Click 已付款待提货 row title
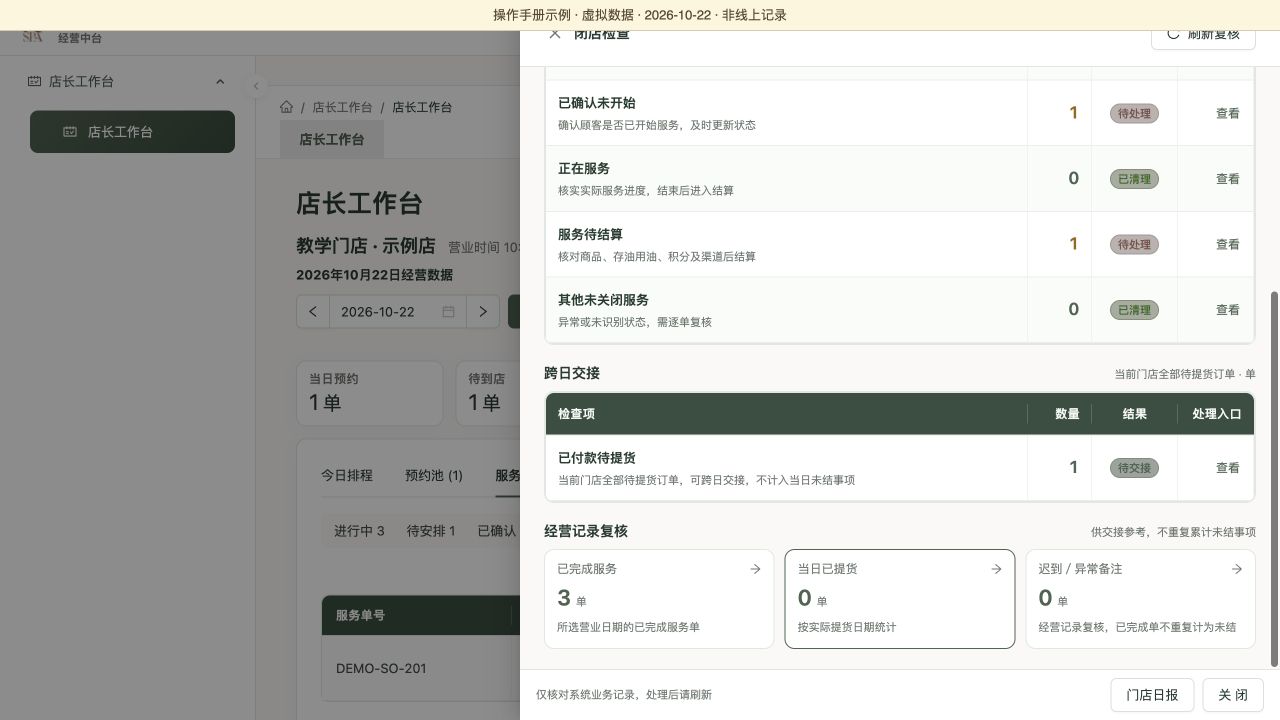Image resolution: width=1280 pixels, height=720 pixels. [x=596, y=458]
